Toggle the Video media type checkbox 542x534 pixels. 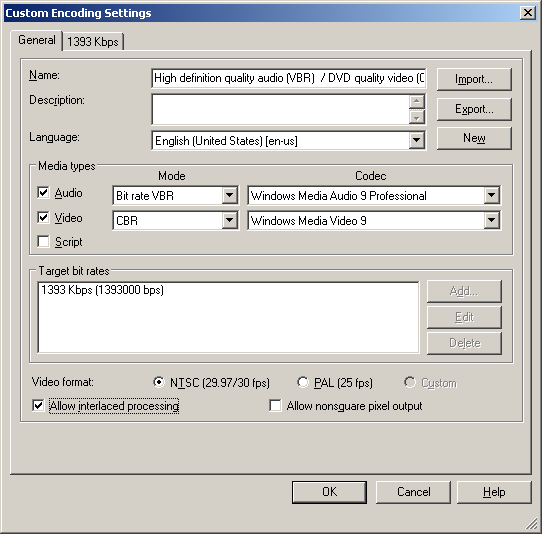click(x=43, y=217)
